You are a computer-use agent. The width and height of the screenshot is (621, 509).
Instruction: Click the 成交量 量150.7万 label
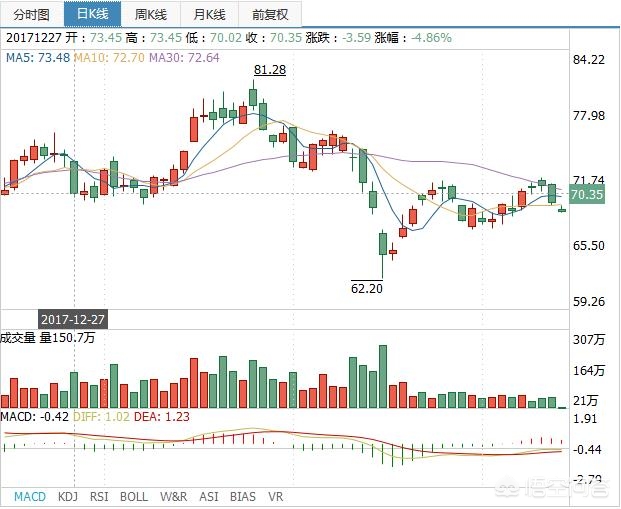(48, 338)
